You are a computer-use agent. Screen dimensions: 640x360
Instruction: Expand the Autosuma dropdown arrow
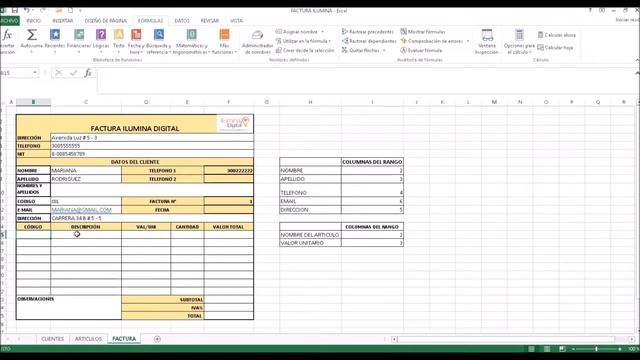coord(31,53)
